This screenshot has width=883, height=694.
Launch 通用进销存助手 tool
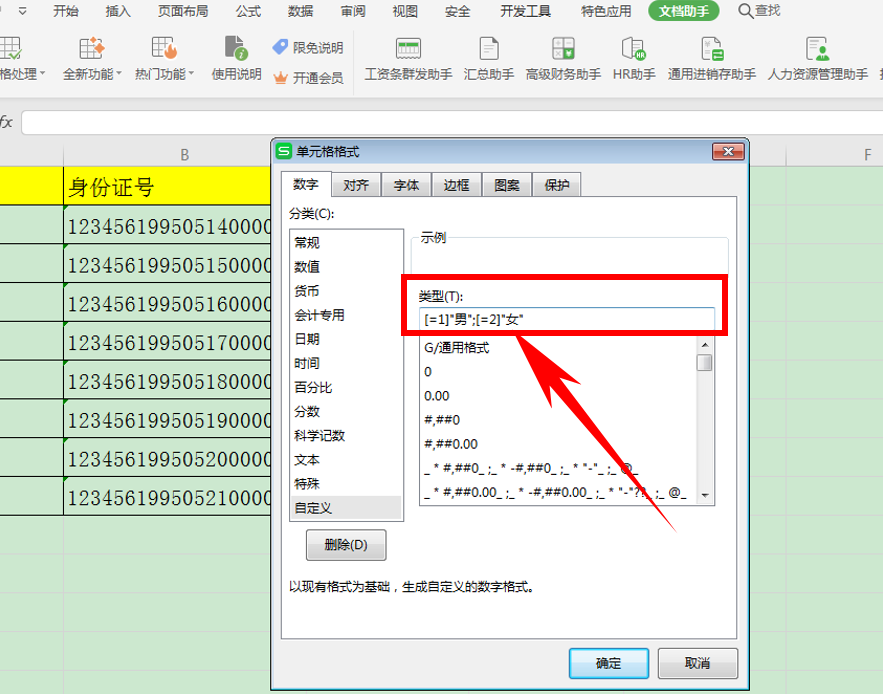pos(712,58)
